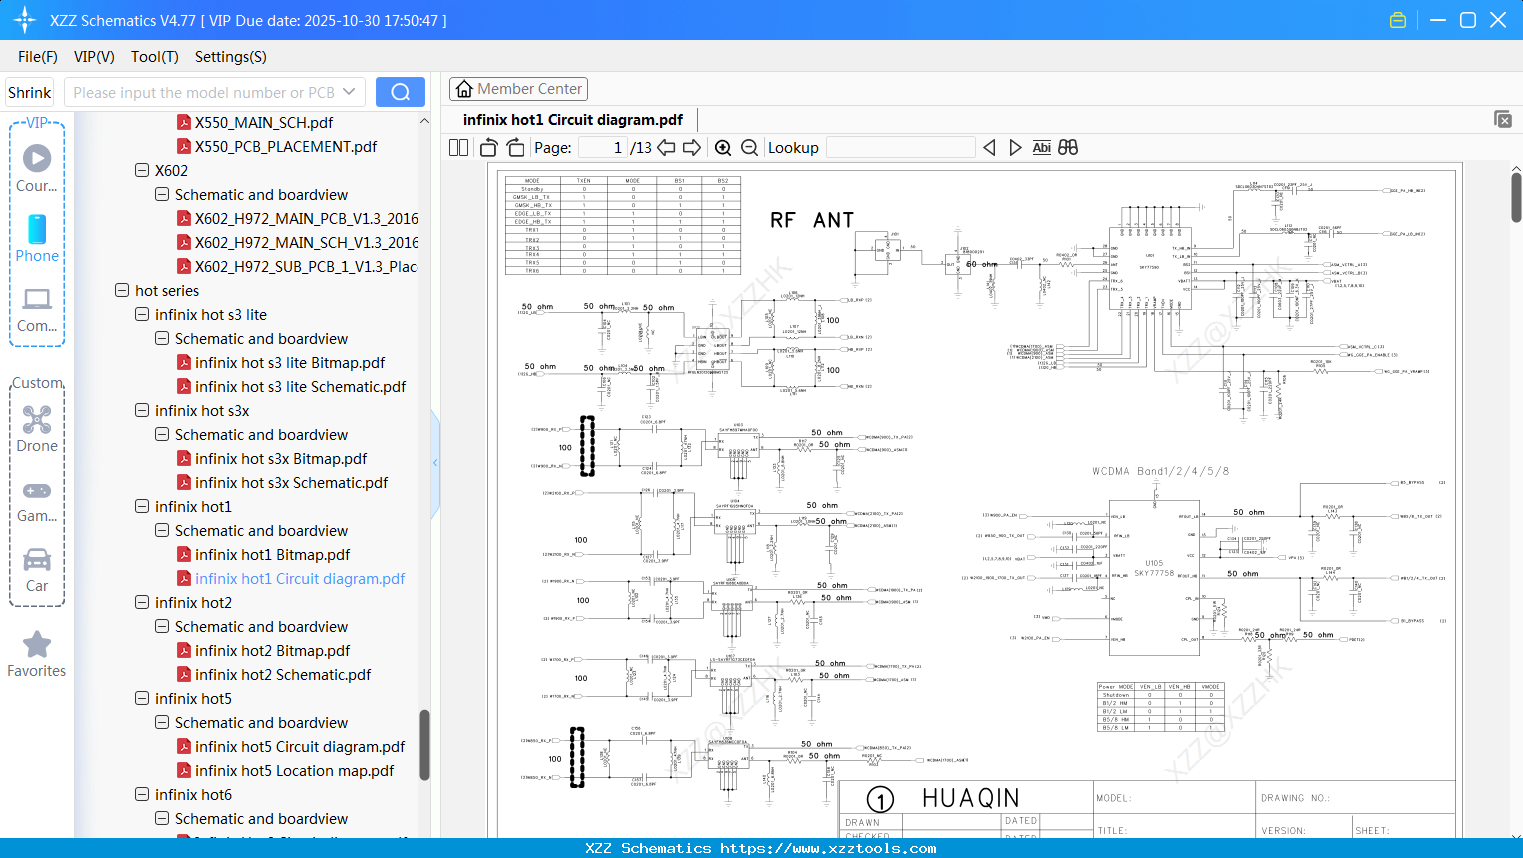Open the Member Center
Screen dimensions: 1523x858
click(x=518, y=88)
